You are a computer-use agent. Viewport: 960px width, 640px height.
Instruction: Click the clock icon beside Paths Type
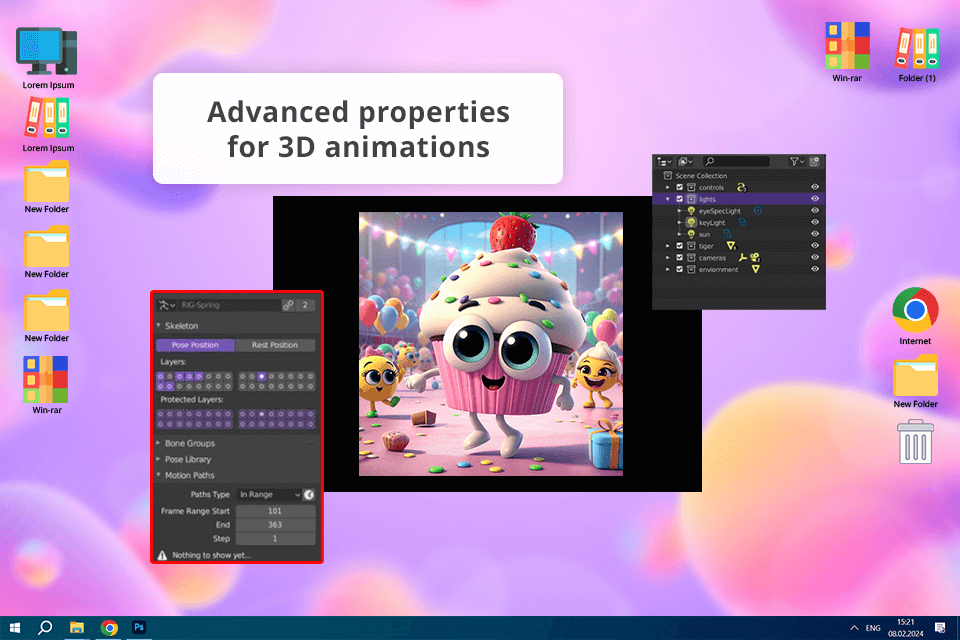click(x=309, y=494)
